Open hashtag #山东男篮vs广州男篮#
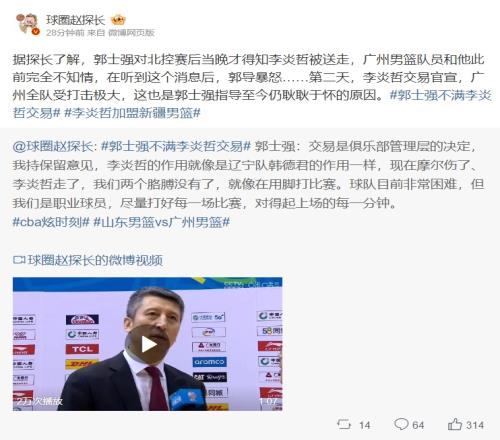The image size is (500, 440). point(162,222)
